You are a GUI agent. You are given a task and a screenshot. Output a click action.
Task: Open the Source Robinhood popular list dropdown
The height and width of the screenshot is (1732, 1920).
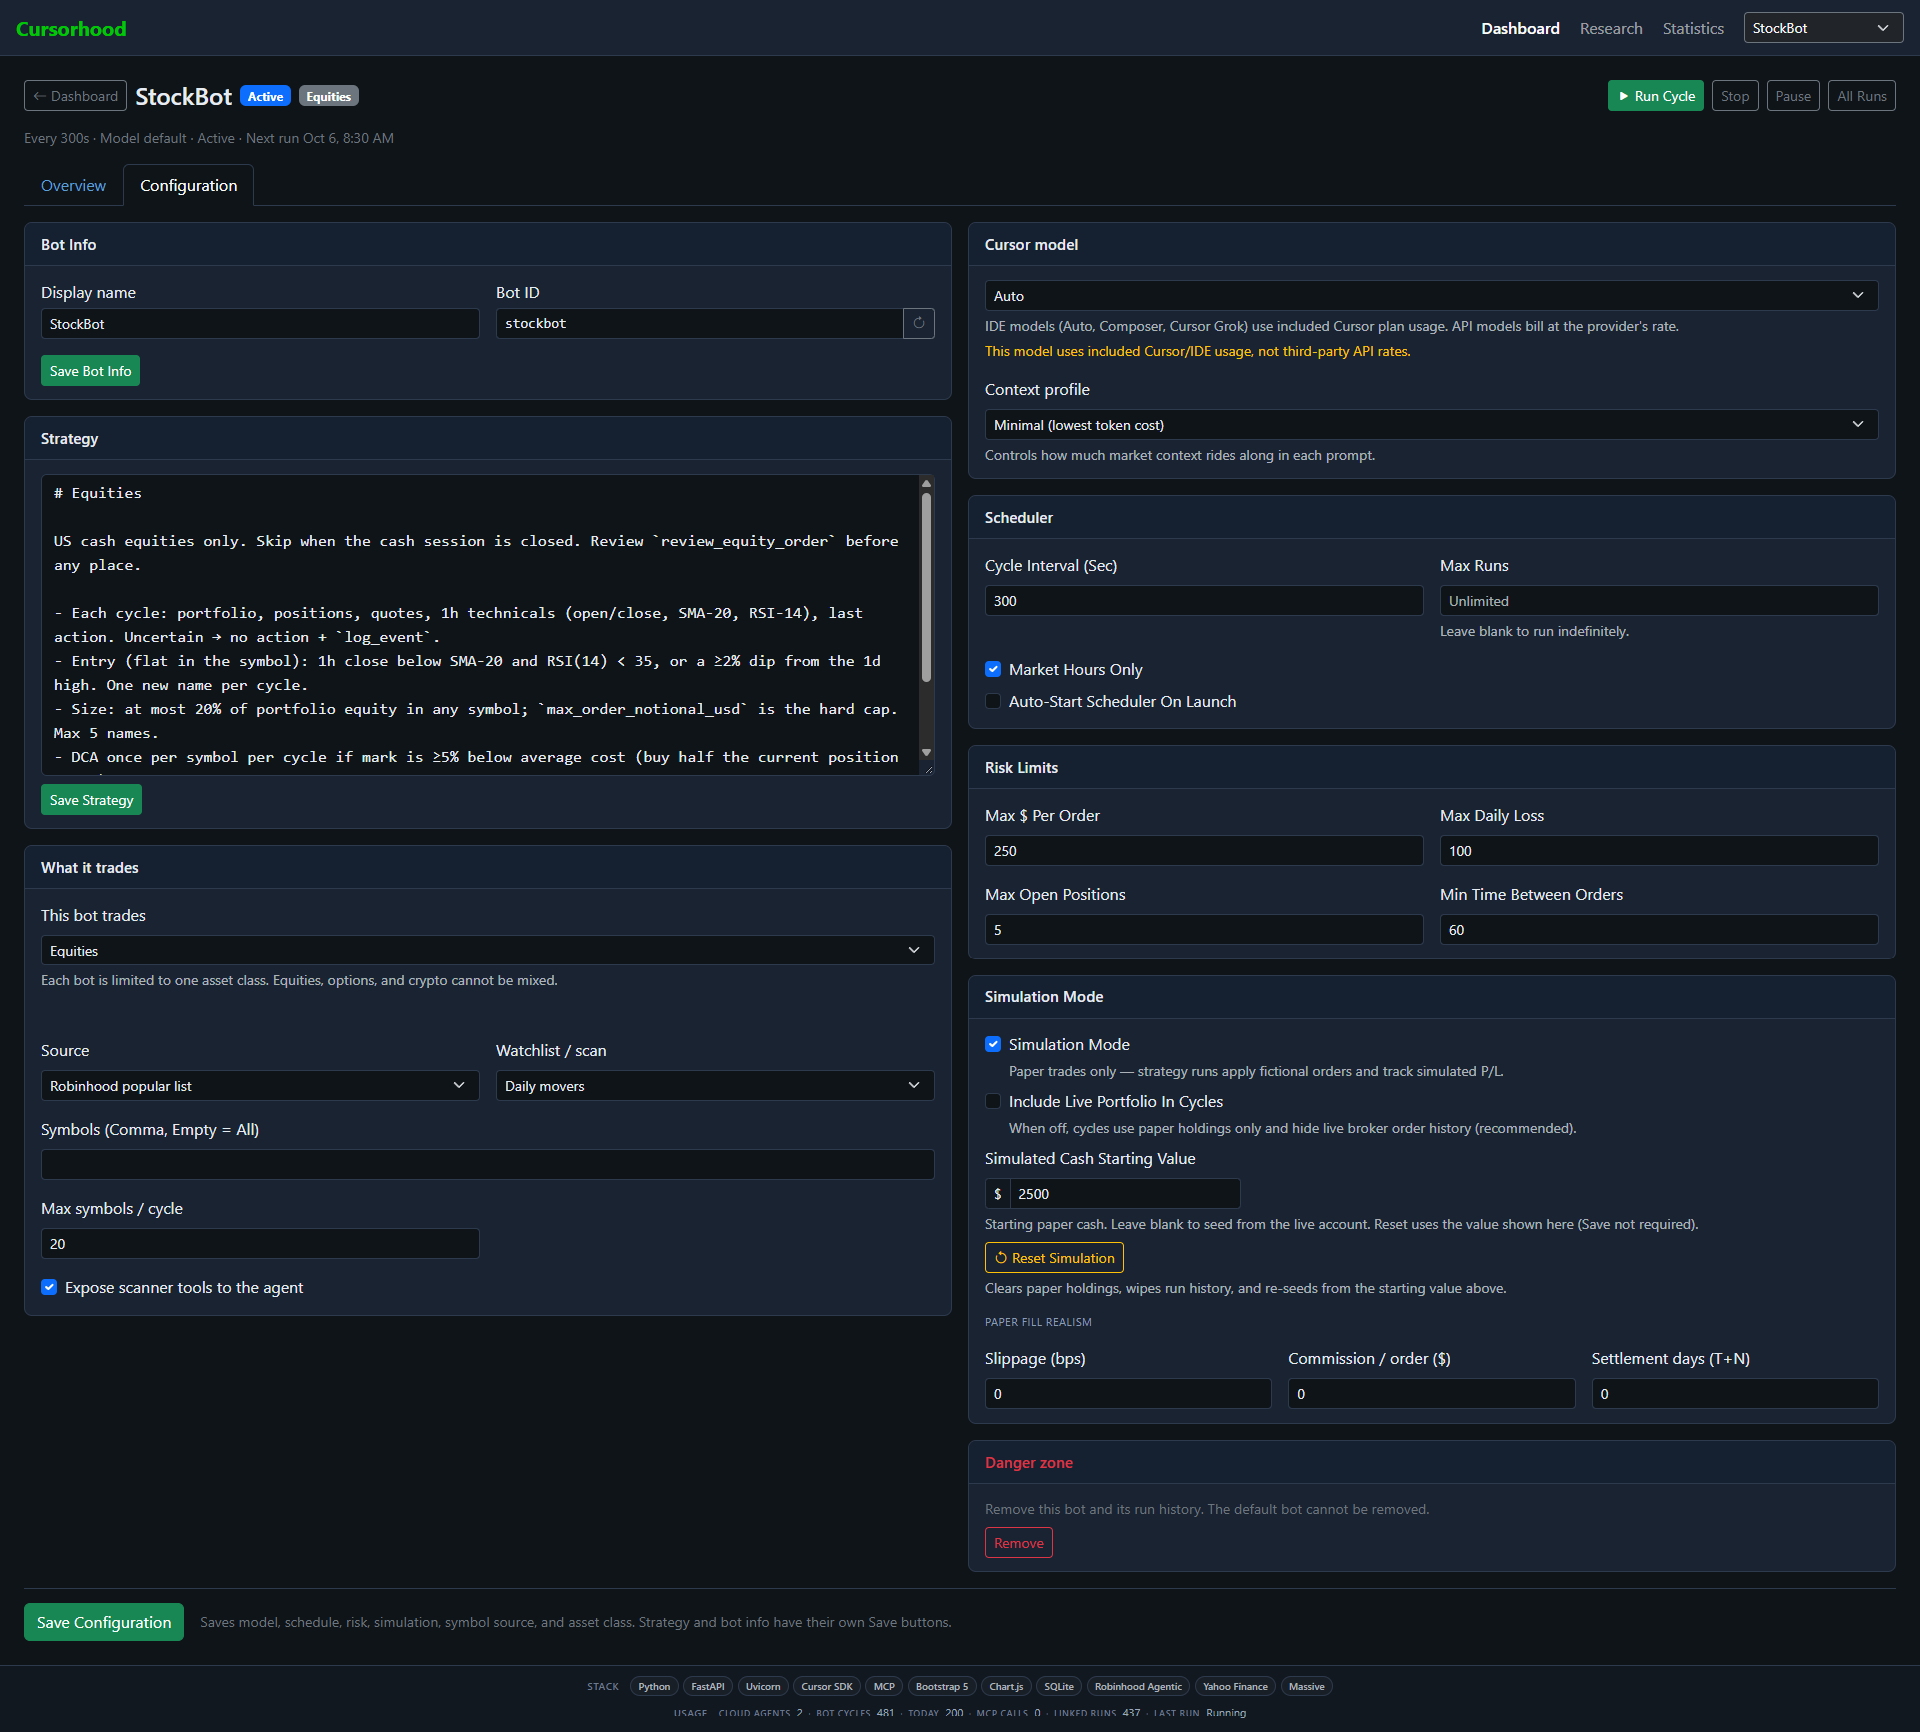pyautogui.click(x=260, y=1086)
